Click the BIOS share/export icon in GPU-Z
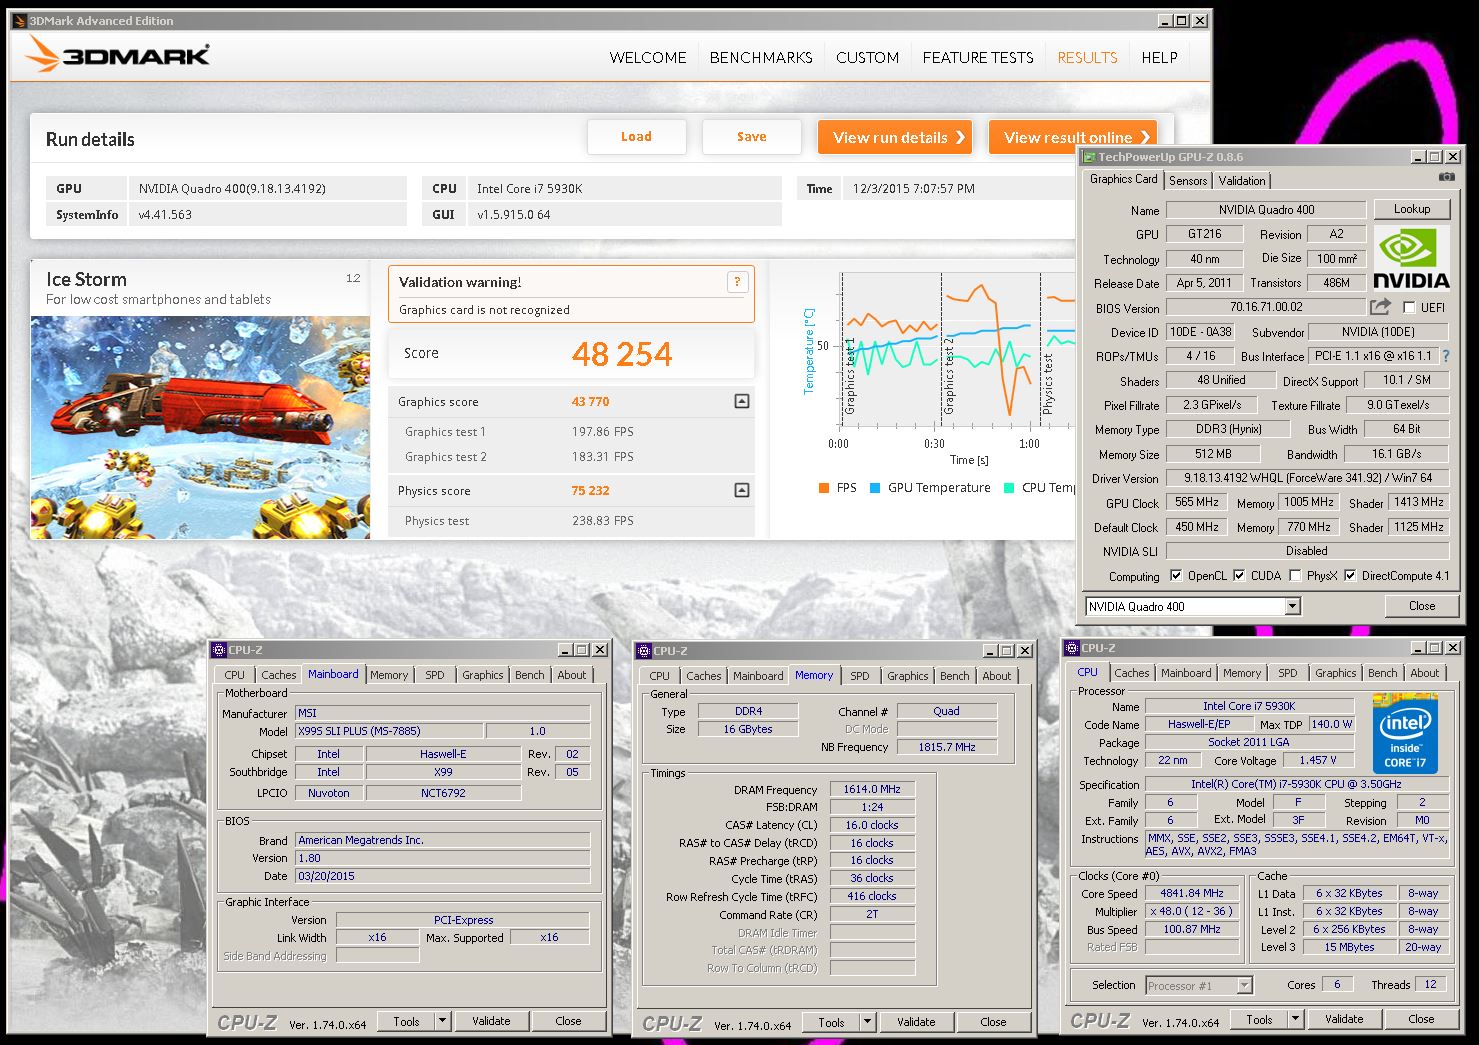Viewport: 1479px width, 1045px height. click(1381, 307)
